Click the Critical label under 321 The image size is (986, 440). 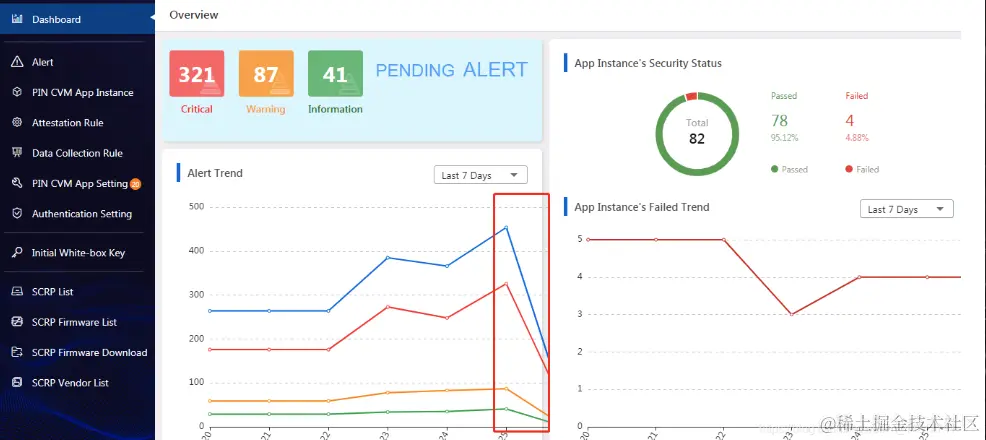point(197,109)
